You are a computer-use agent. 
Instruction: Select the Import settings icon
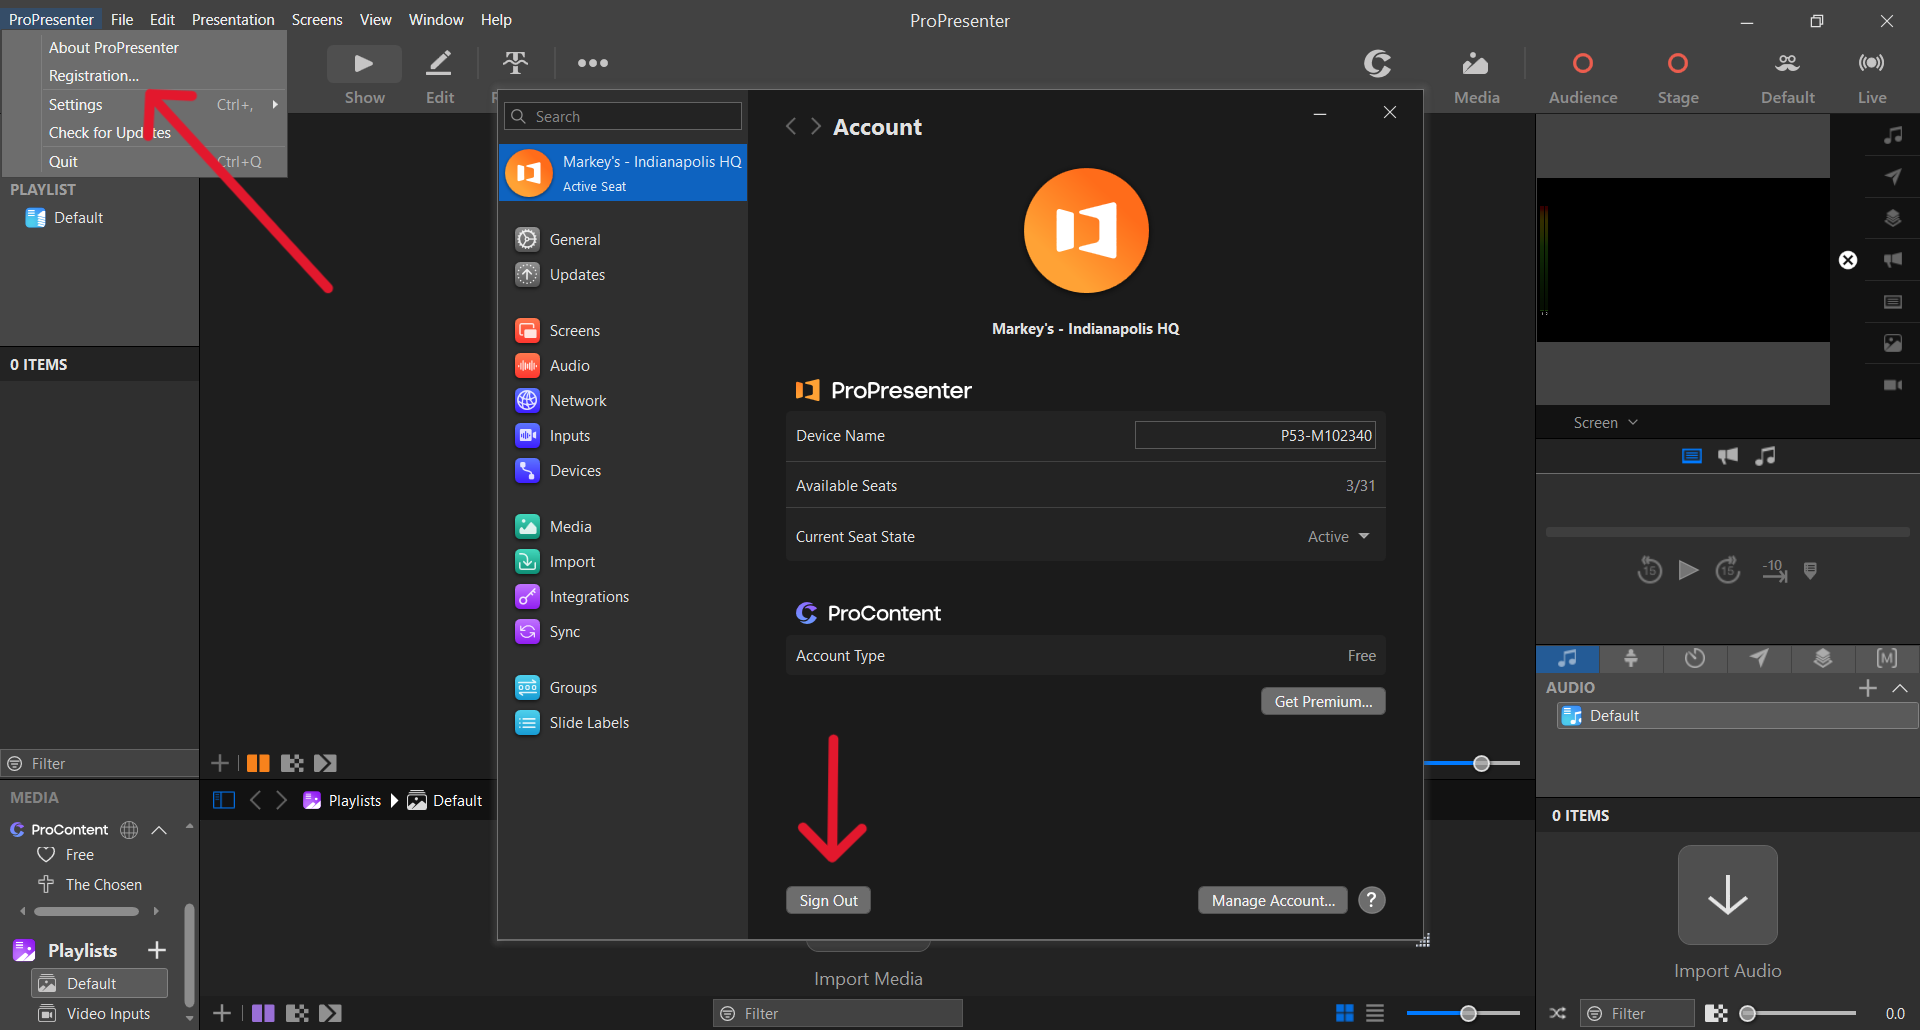point(527,562)
